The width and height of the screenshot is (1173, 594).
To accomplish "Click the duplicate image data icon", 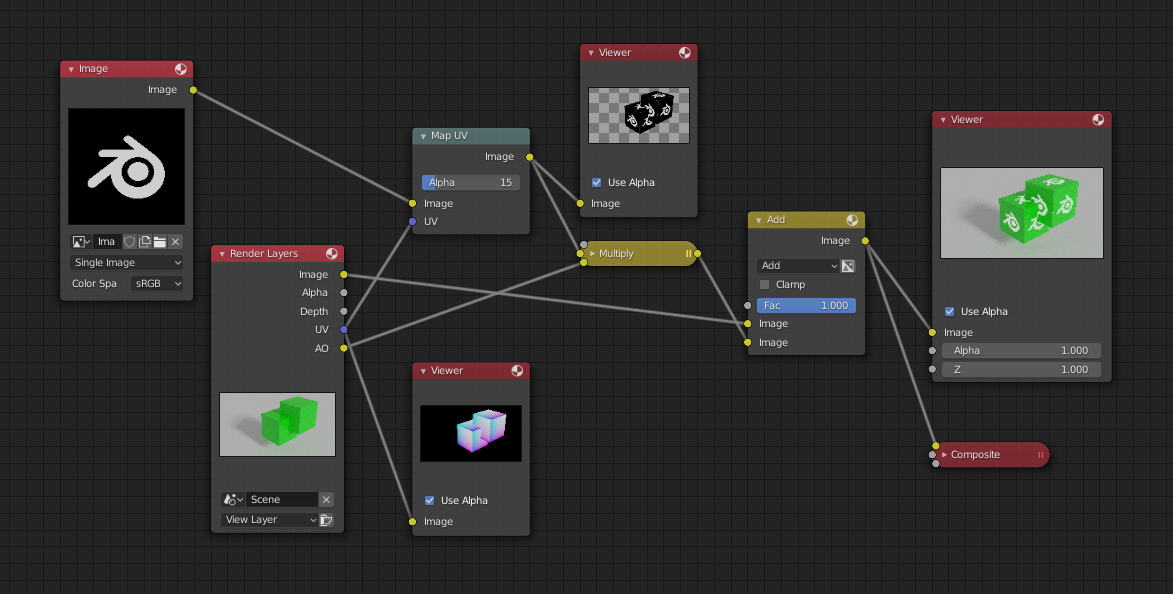I will point(145,241).
